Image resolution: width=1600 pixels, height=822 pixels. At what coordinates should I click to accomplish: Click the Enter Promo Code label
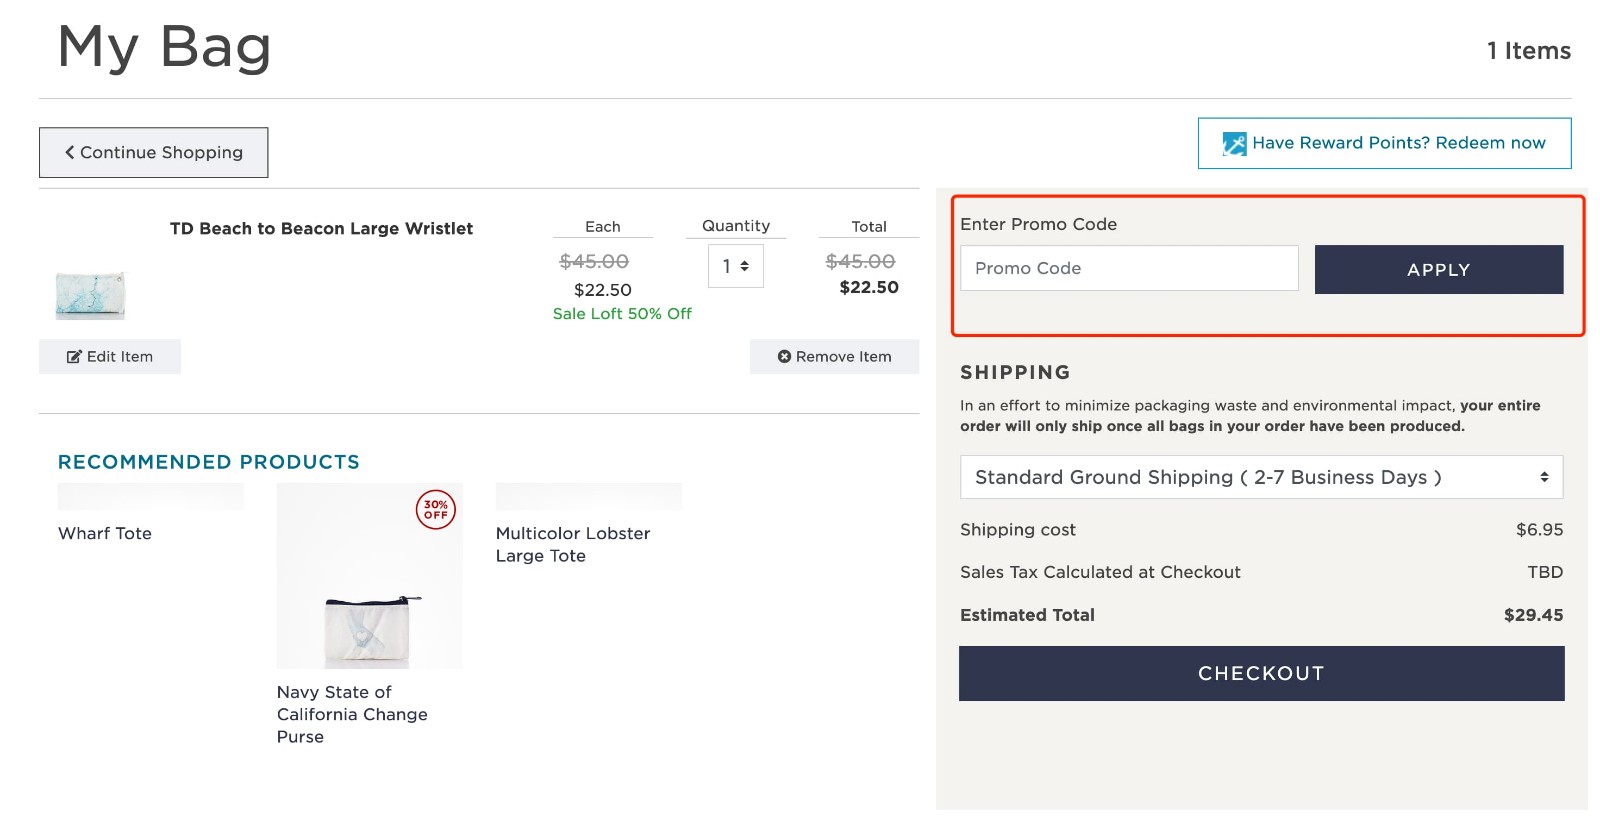coord(1038,224)
